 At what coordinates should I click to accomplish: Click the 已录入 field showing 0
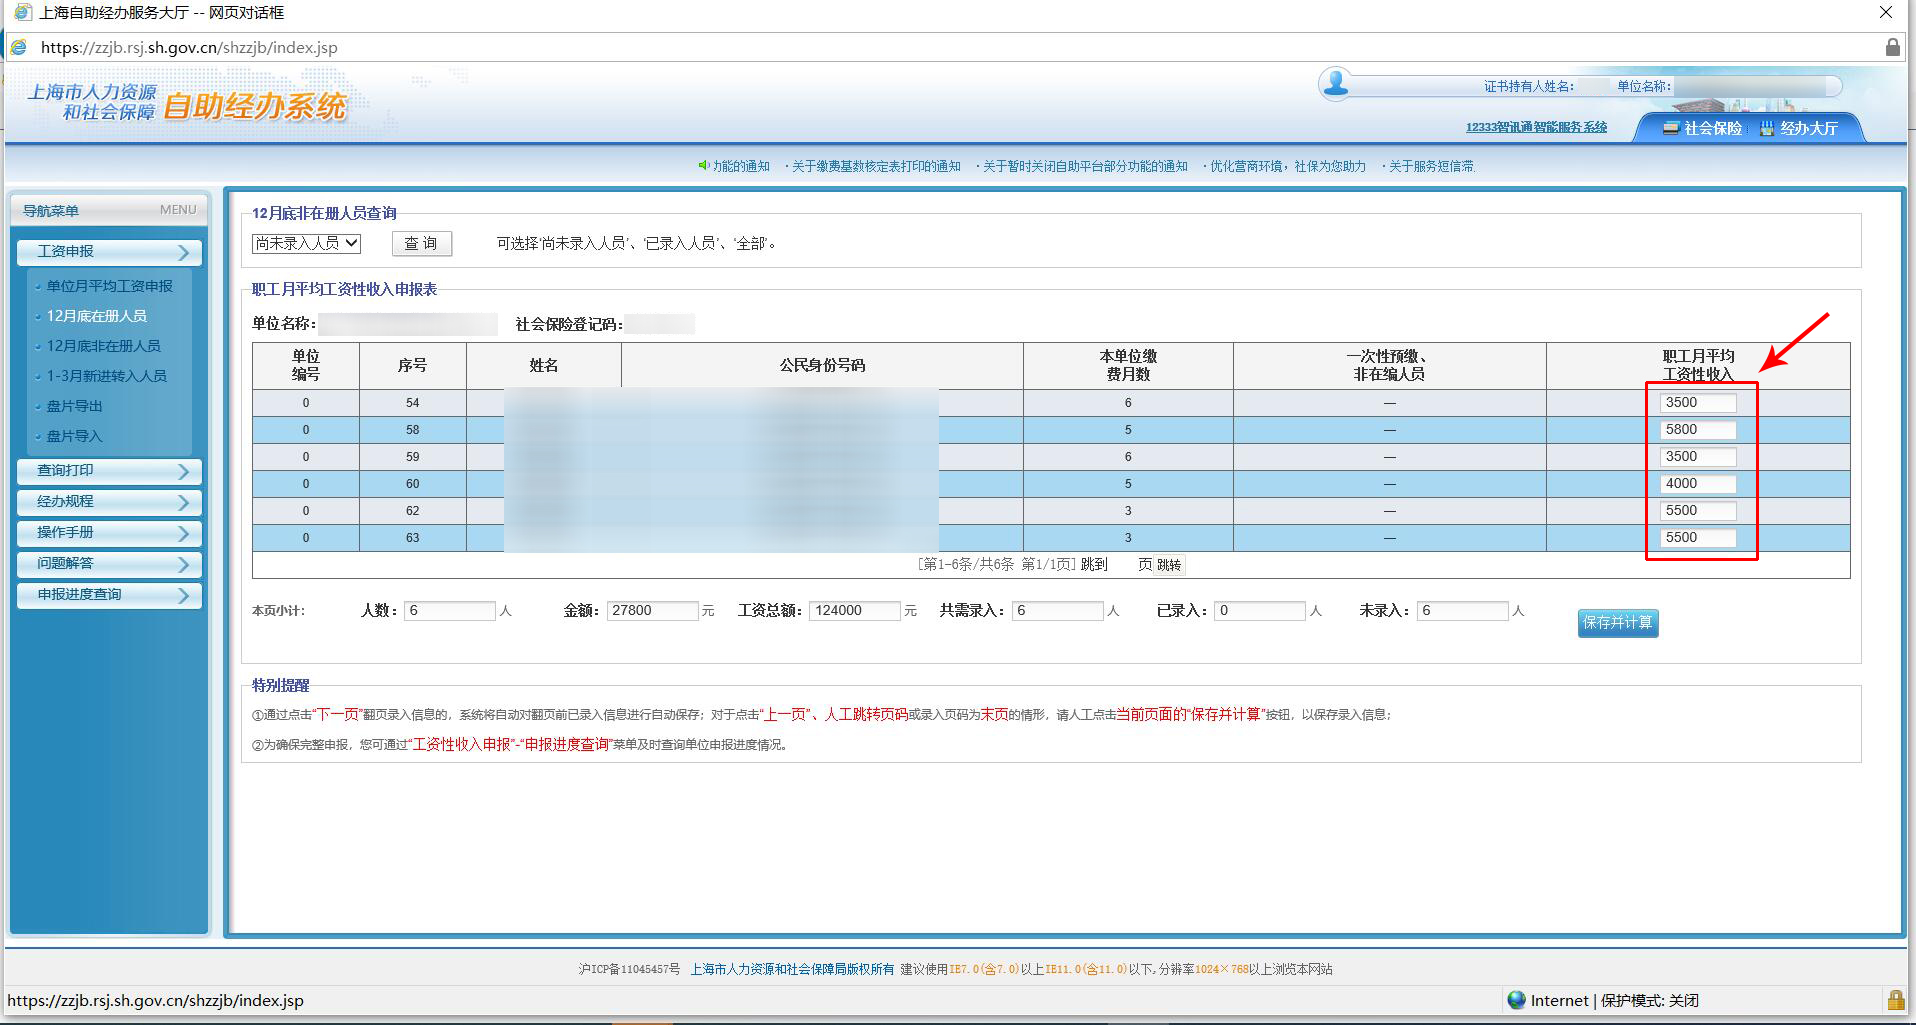click(1260, 611)
